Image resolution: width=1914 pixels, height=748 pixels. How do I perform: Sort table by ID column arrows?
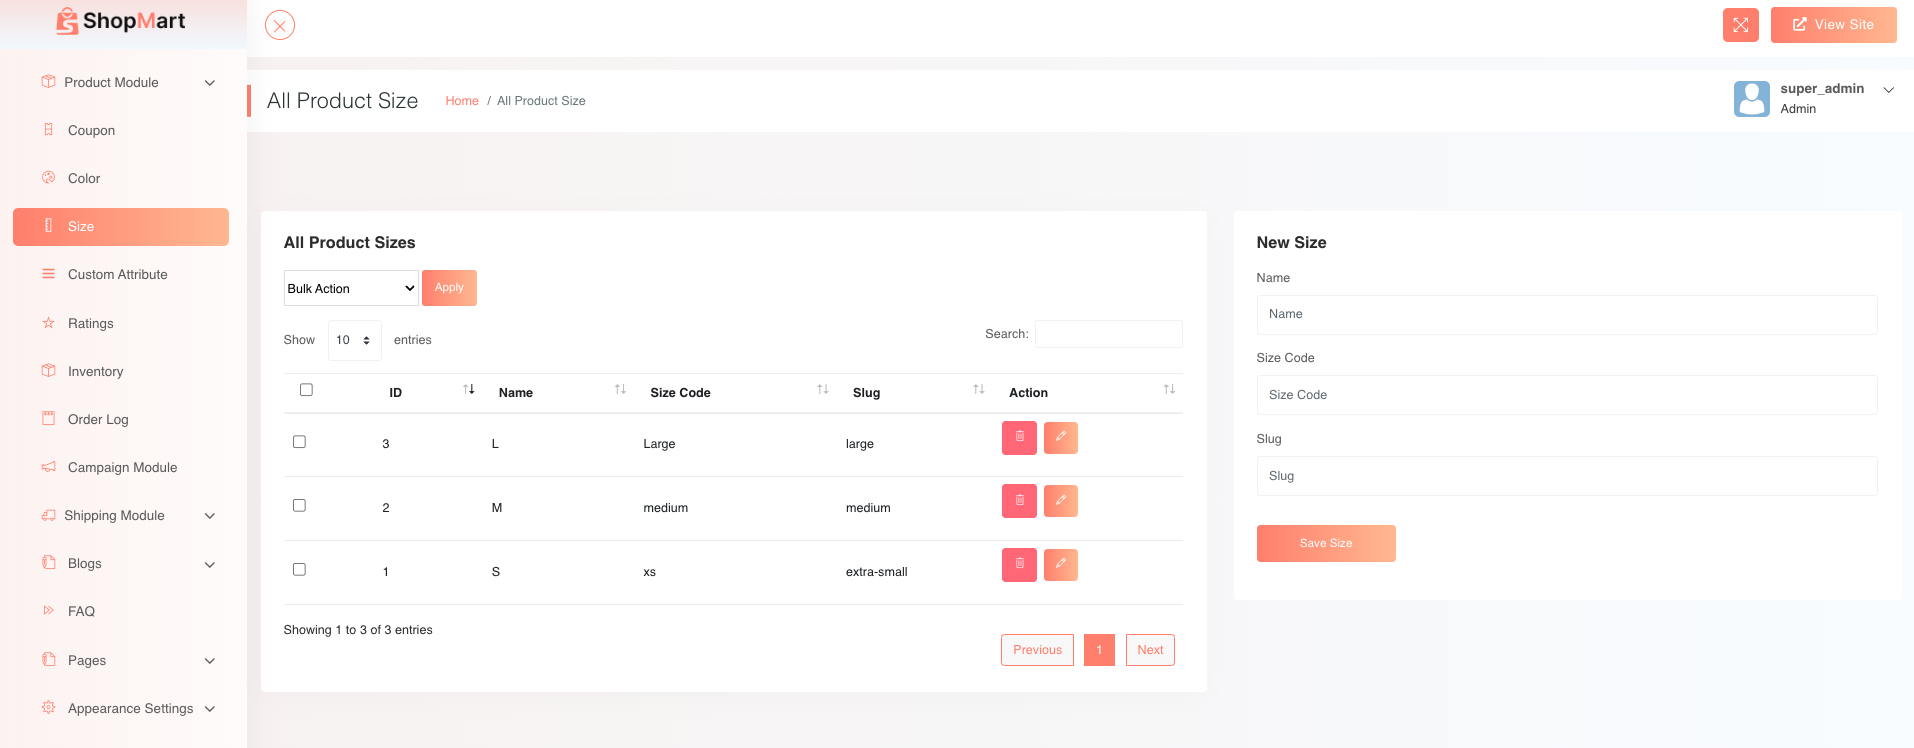469,390
